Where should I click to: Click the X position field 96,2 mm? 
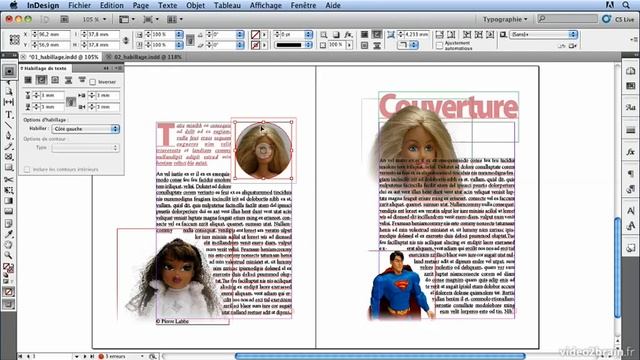pos(54,35)
